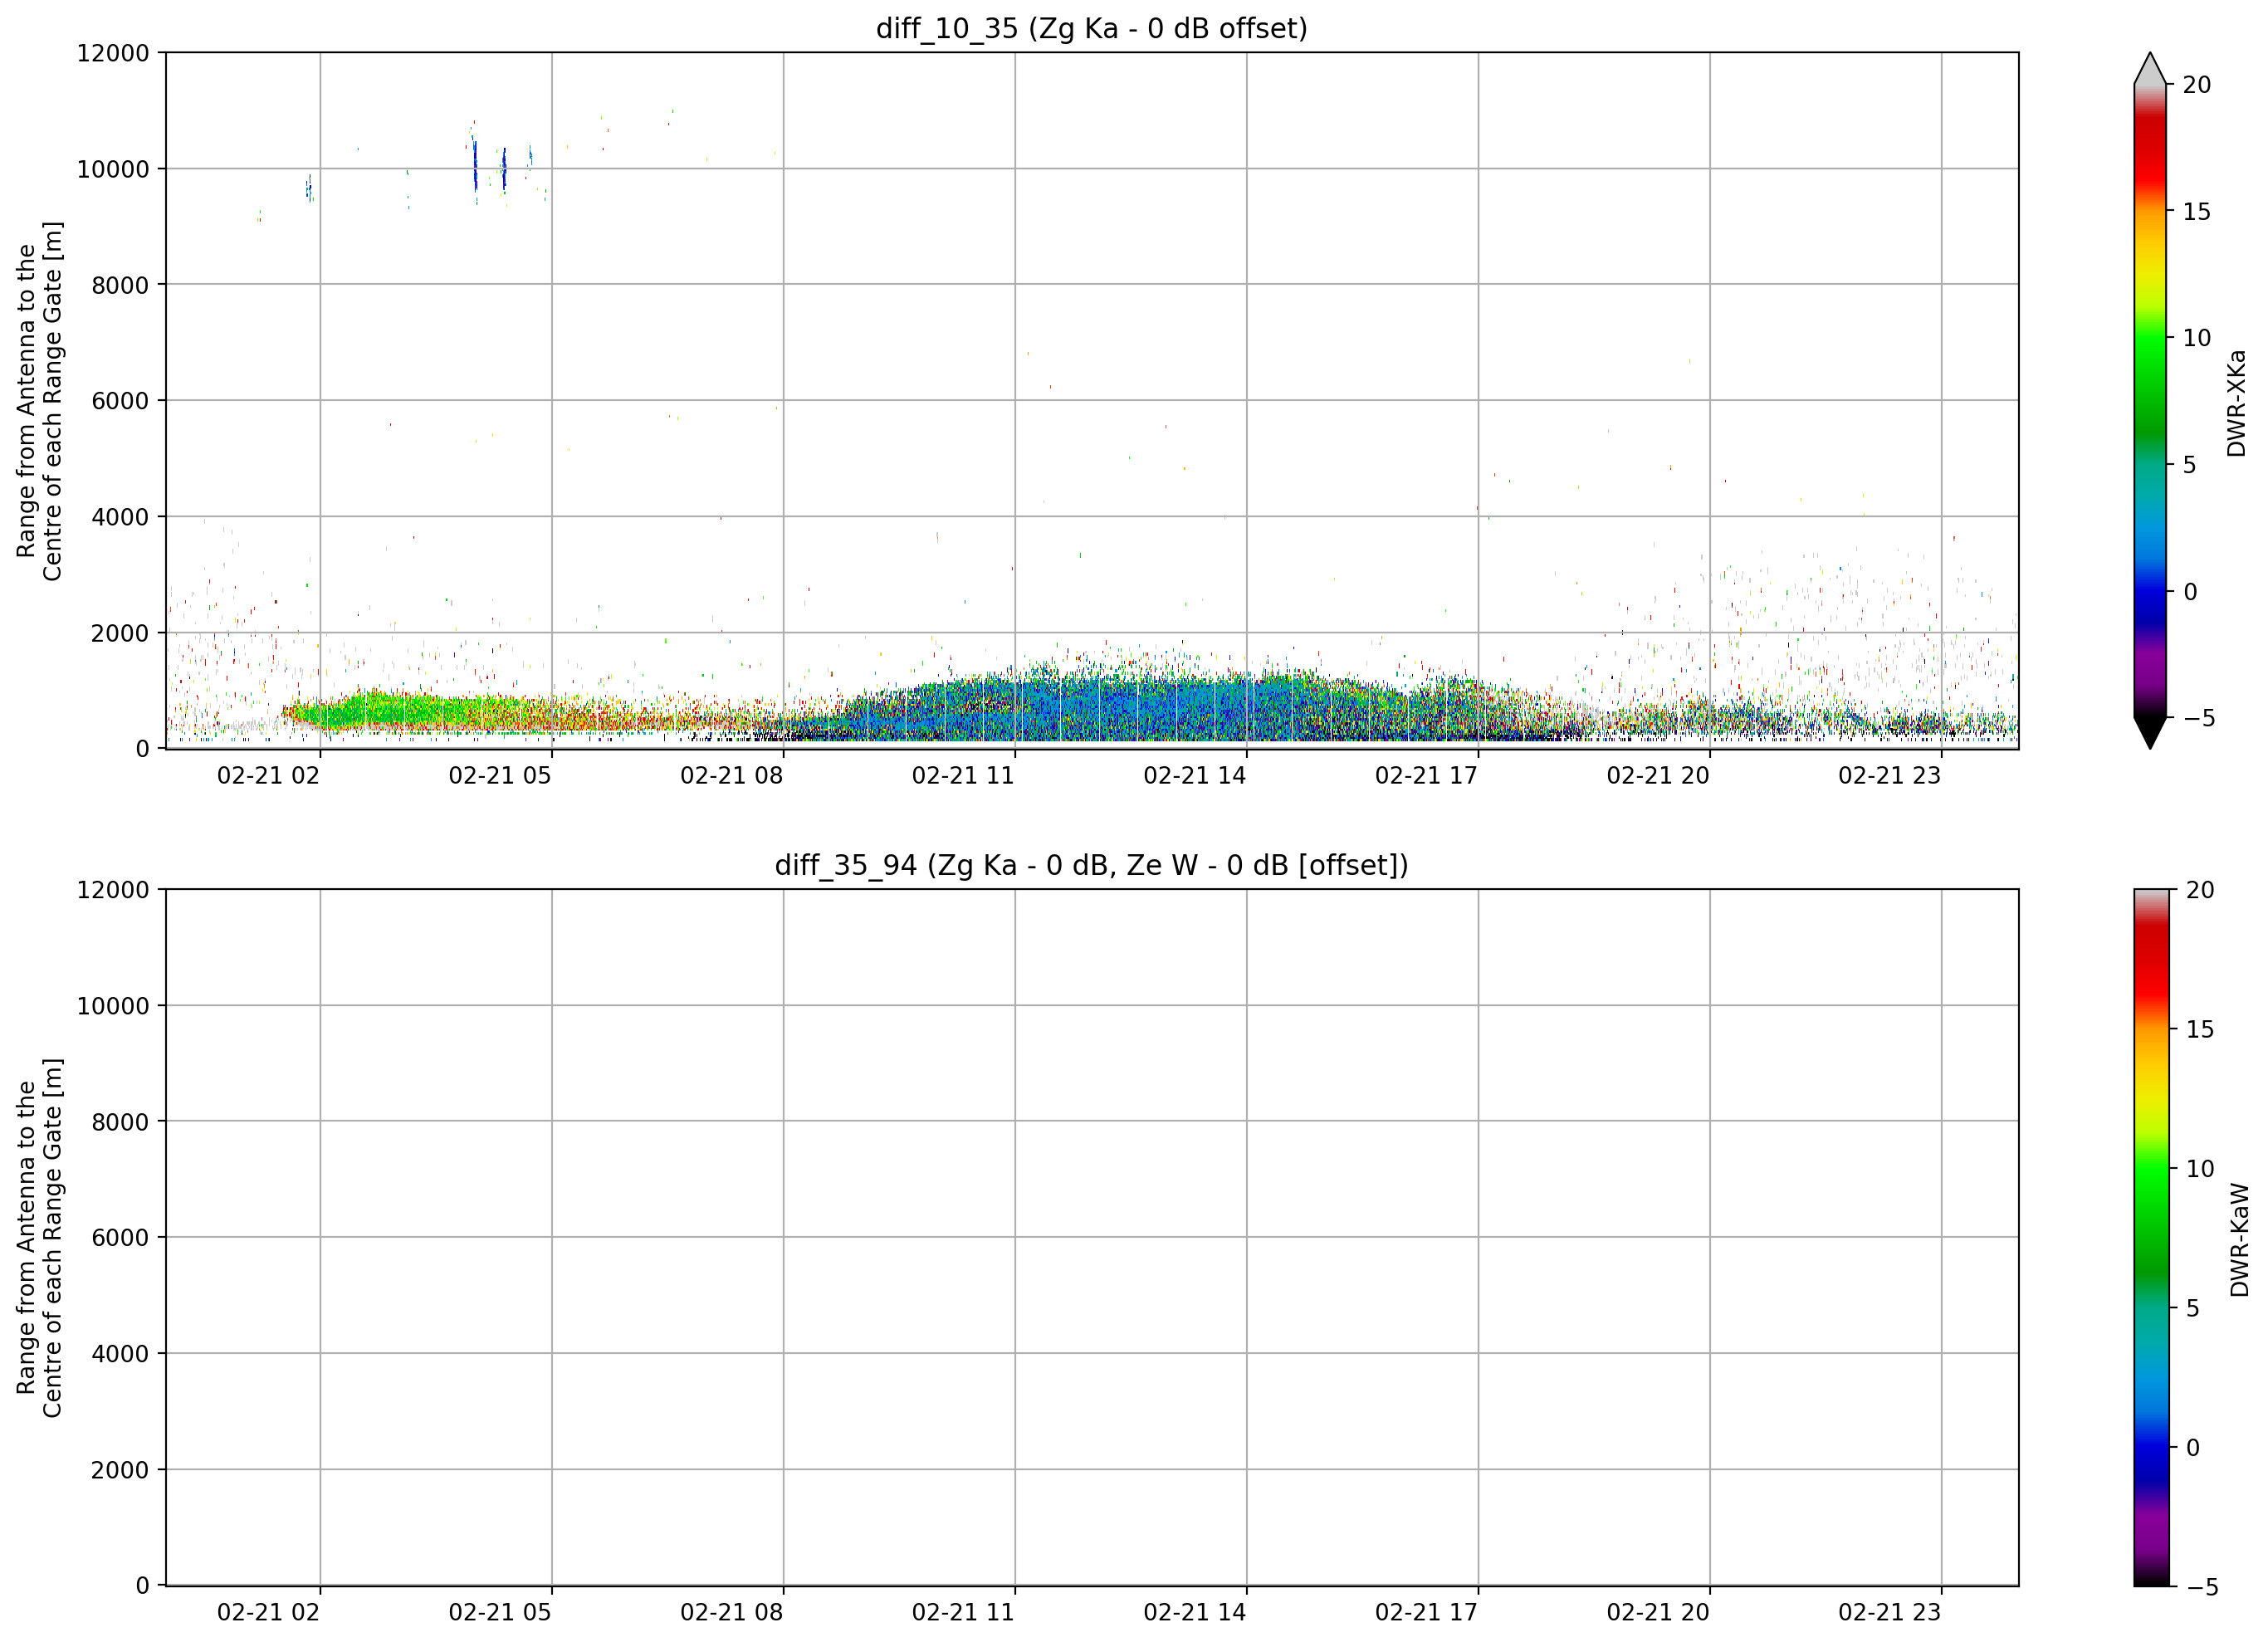The image size is (2268, 1642).
Task: Click the "02-21 08" x-tick label under the diff_35_94 plot
Action: [732, 1613]
